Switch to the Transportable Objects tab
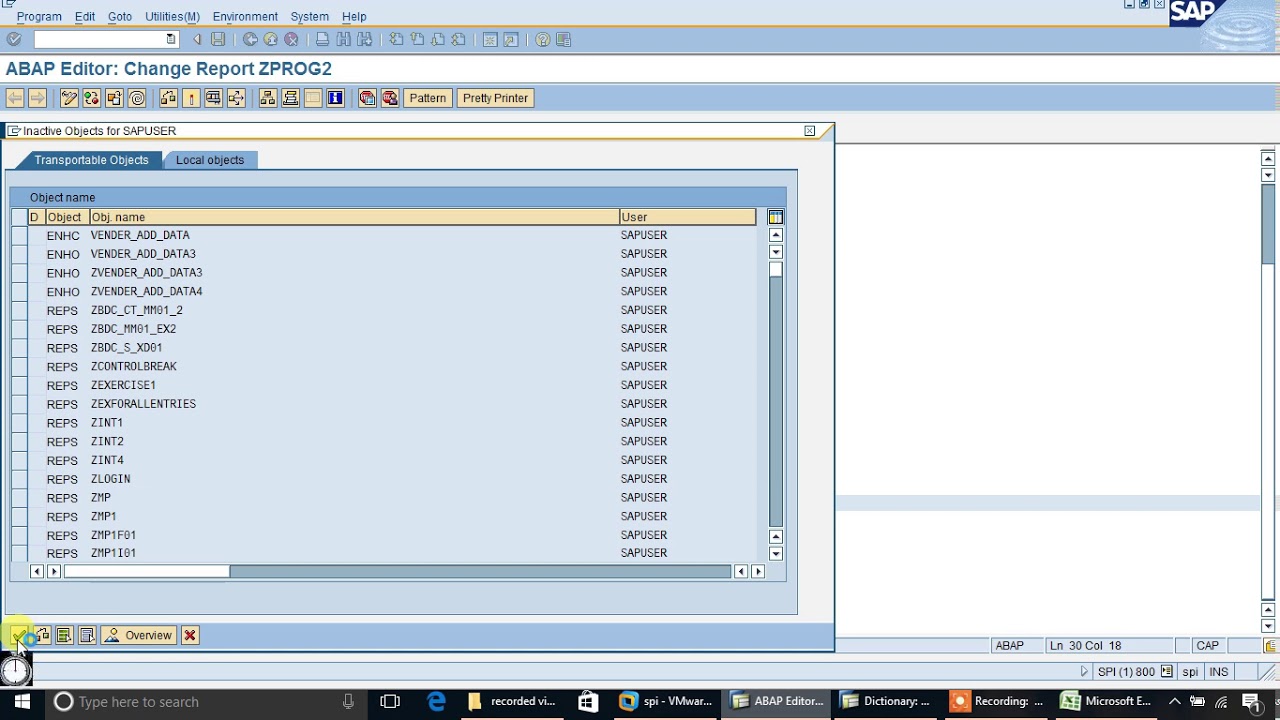The width and height of the screenshot is (1280, 720). [91, 160]
